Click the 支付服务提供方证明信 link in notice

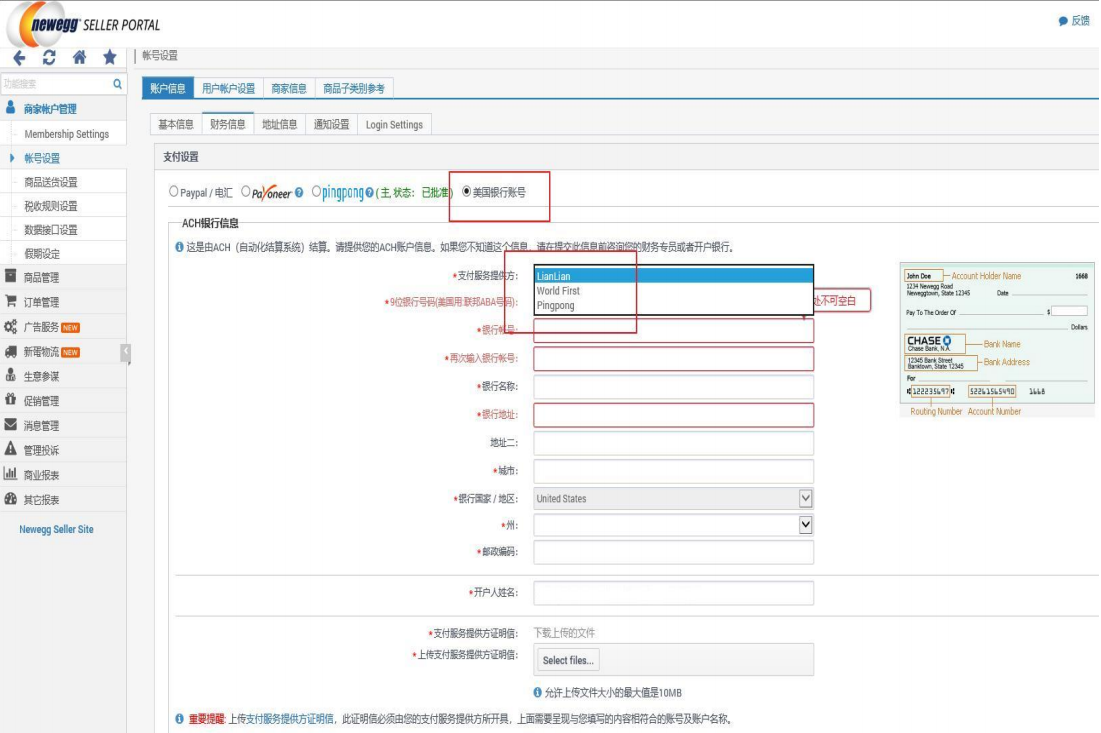click(x=289, y=719)
